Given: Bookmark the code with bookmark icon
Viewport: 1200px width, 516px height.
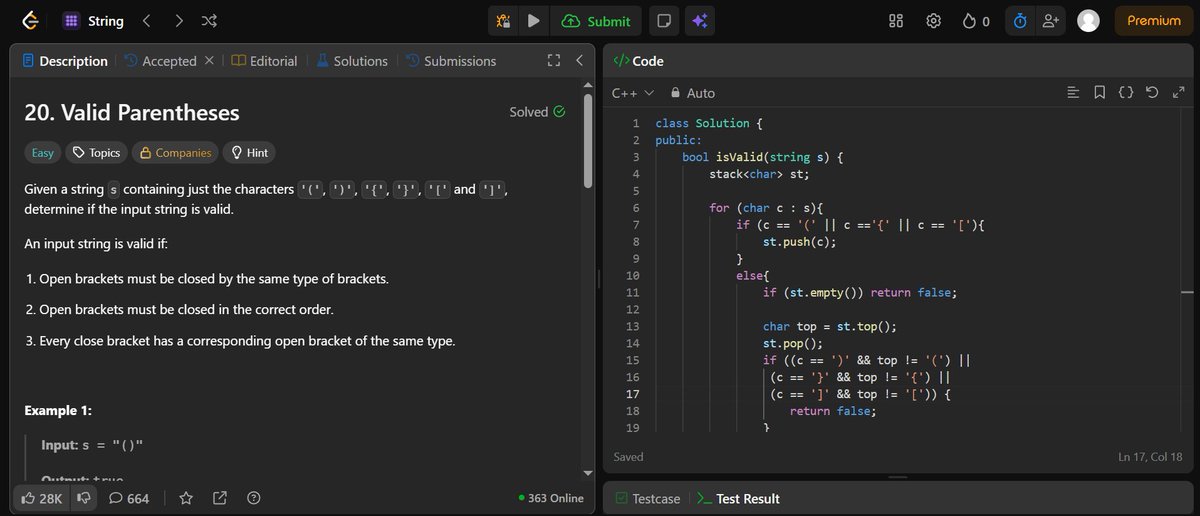Looking at the screenshot, I should (x=1099, y=93).
